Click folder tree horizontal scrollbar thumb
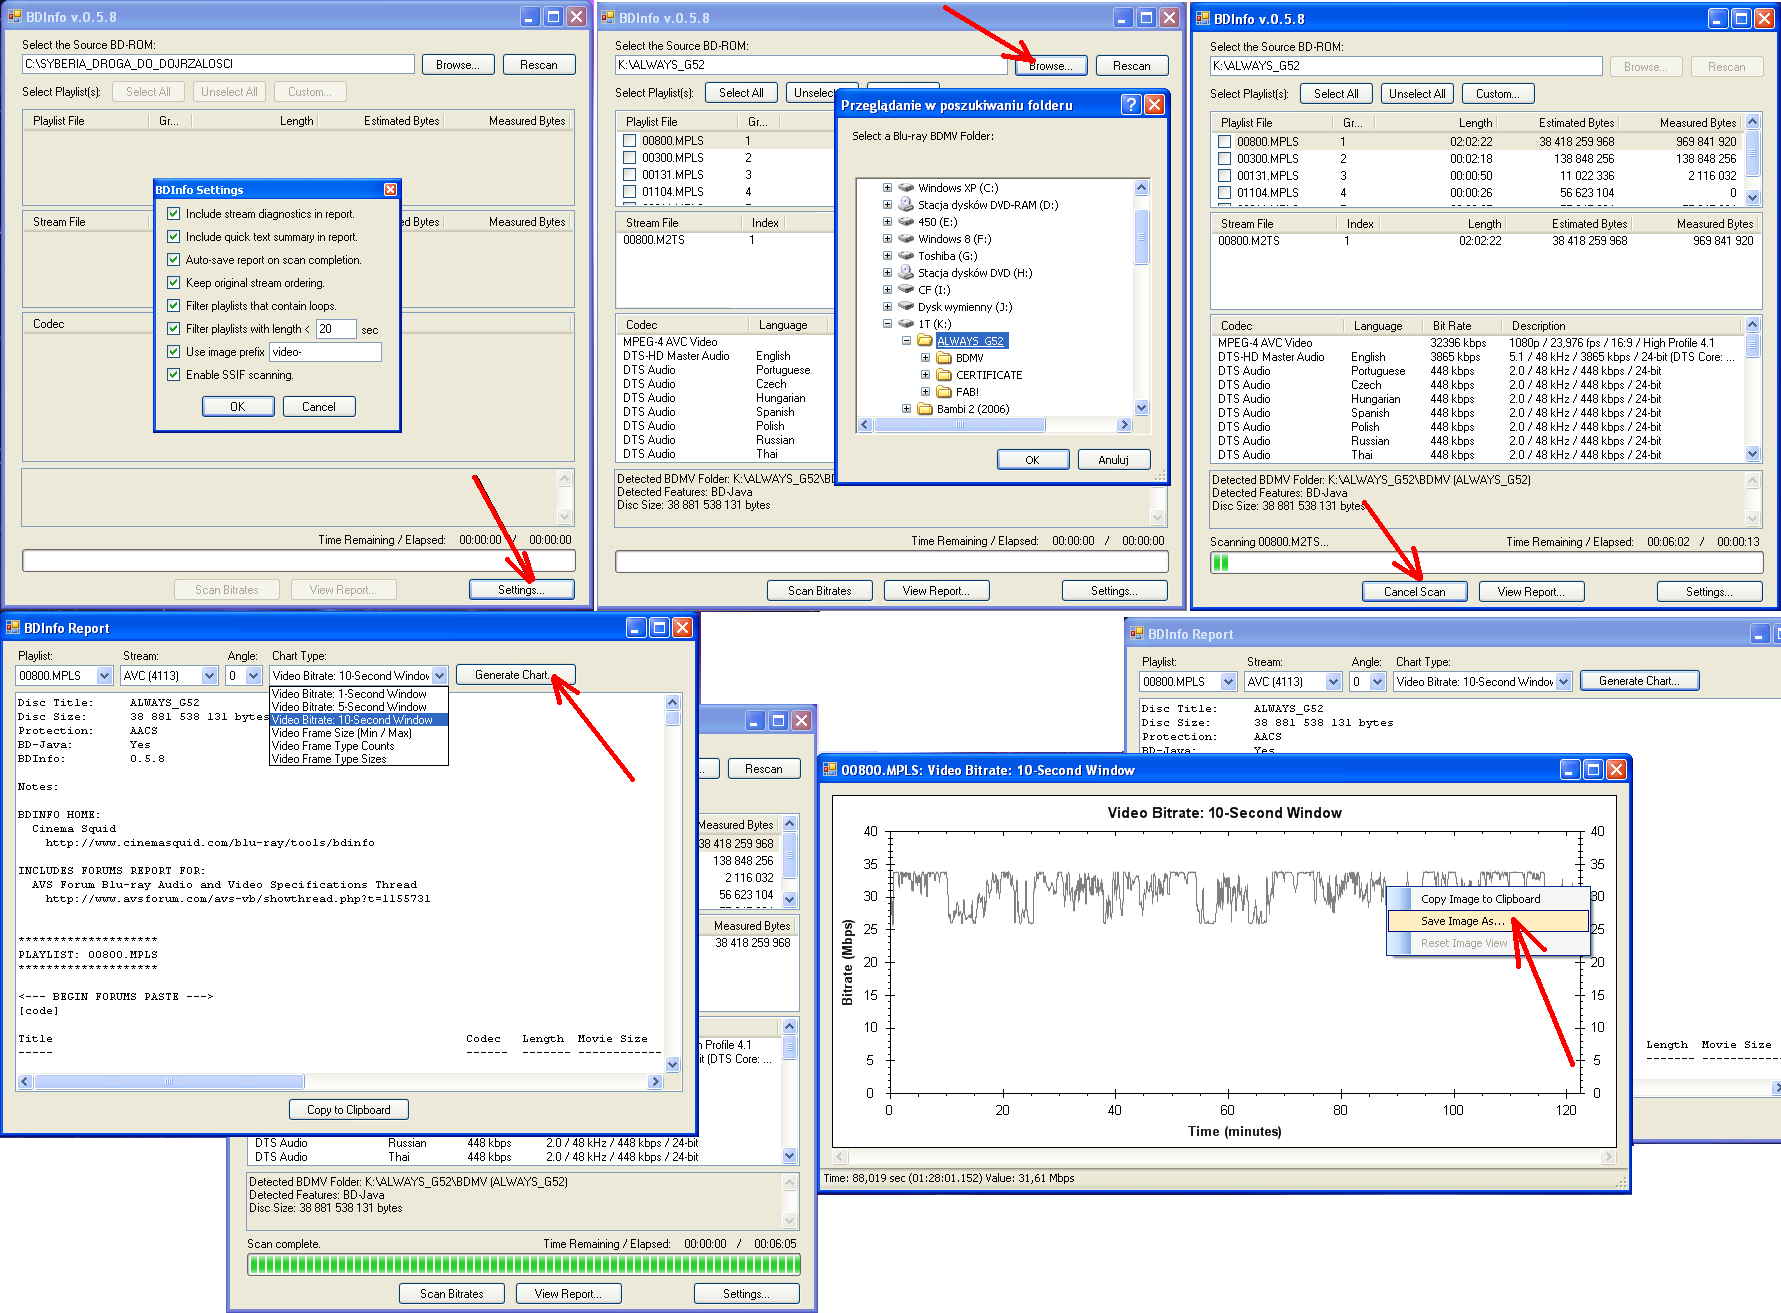Image resolution: width=1781 pixels, height=1313 pixels. tap(960, 425)
